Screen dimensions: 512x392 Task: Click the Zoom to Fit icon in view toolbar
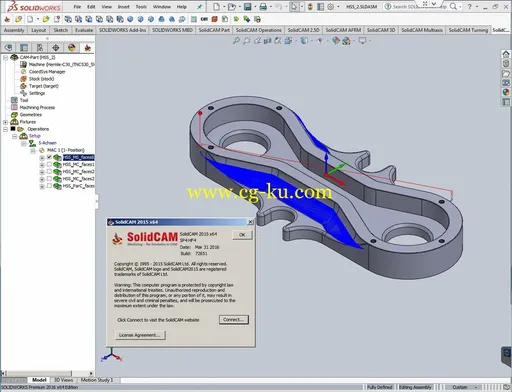[x=236, y=41]
